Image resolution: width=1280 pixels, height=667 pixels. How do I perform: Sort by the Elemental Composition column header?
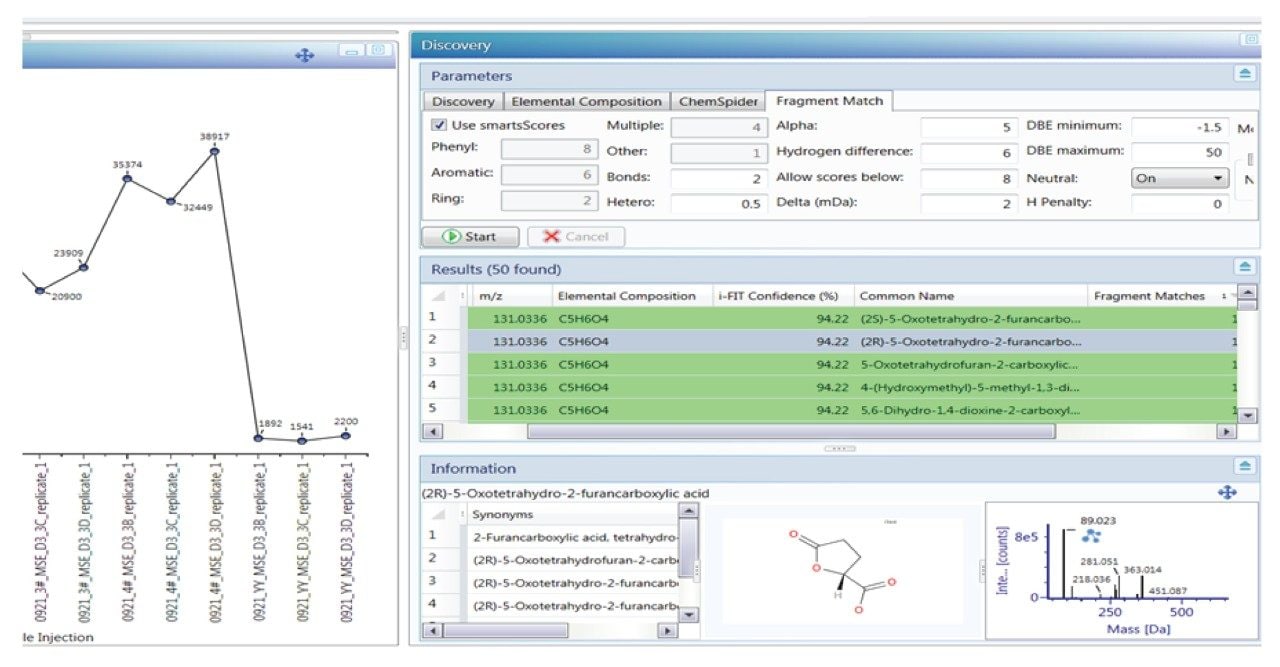633,296
